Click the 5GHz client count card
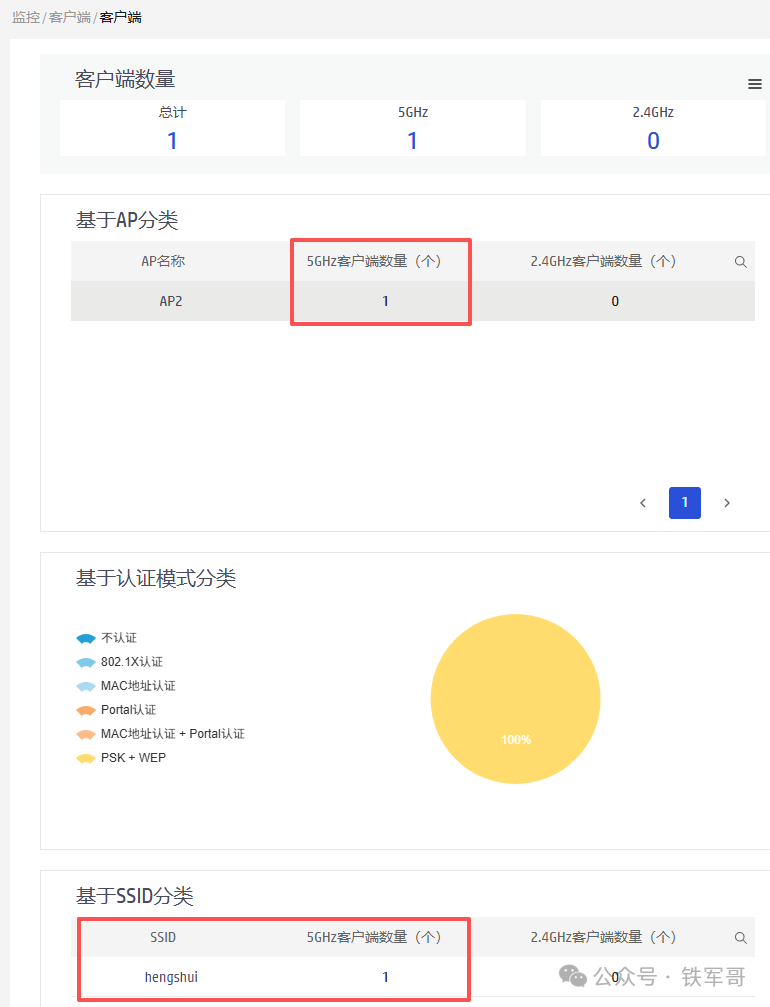770x1007 pixels. pyautogui.click(x=412, y=128)
